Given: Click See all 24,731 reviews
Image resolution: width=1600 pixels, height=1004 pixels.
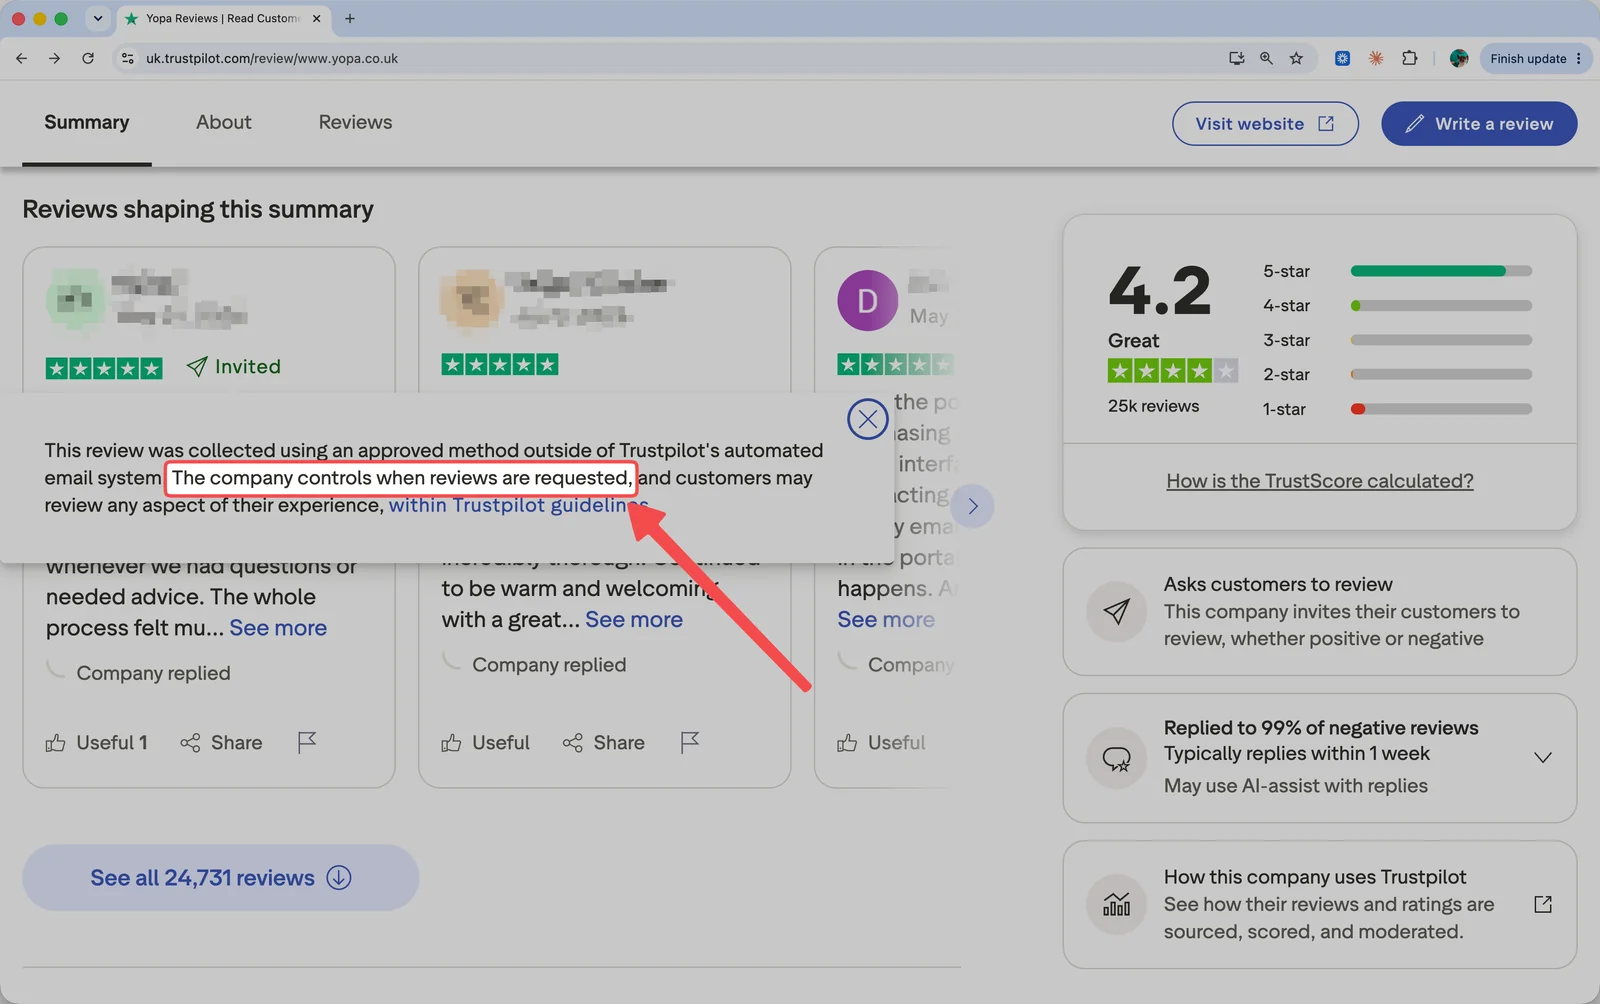Looking at the screenshot, I should pos(221,877).
